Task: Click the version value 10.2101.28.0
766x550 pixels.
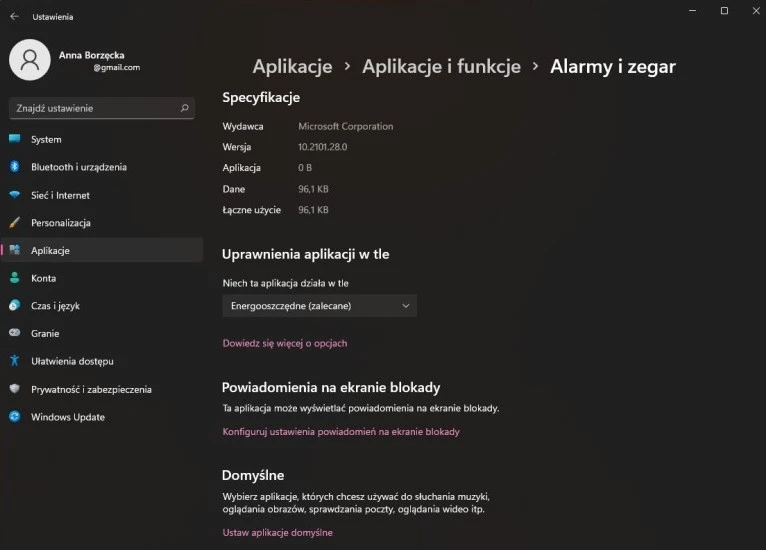Action: coord(322,147)
